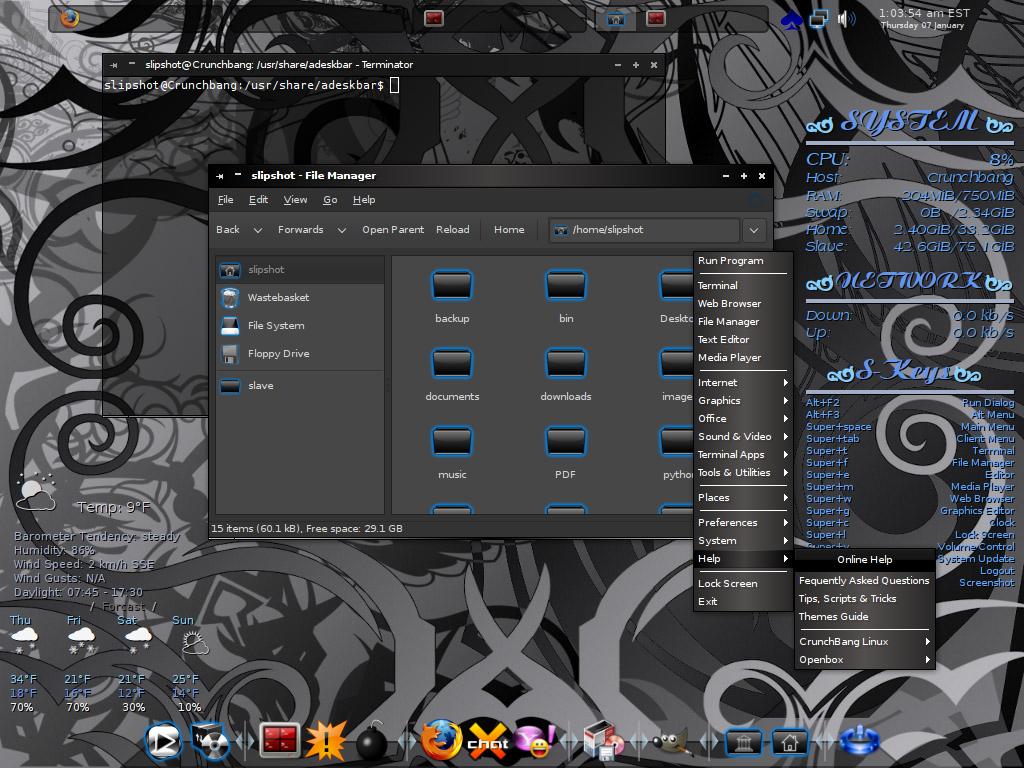1024x768 pixels.
Task: Select Wastebasket in File Manager sidebar
Action: [x=300, y=297]
